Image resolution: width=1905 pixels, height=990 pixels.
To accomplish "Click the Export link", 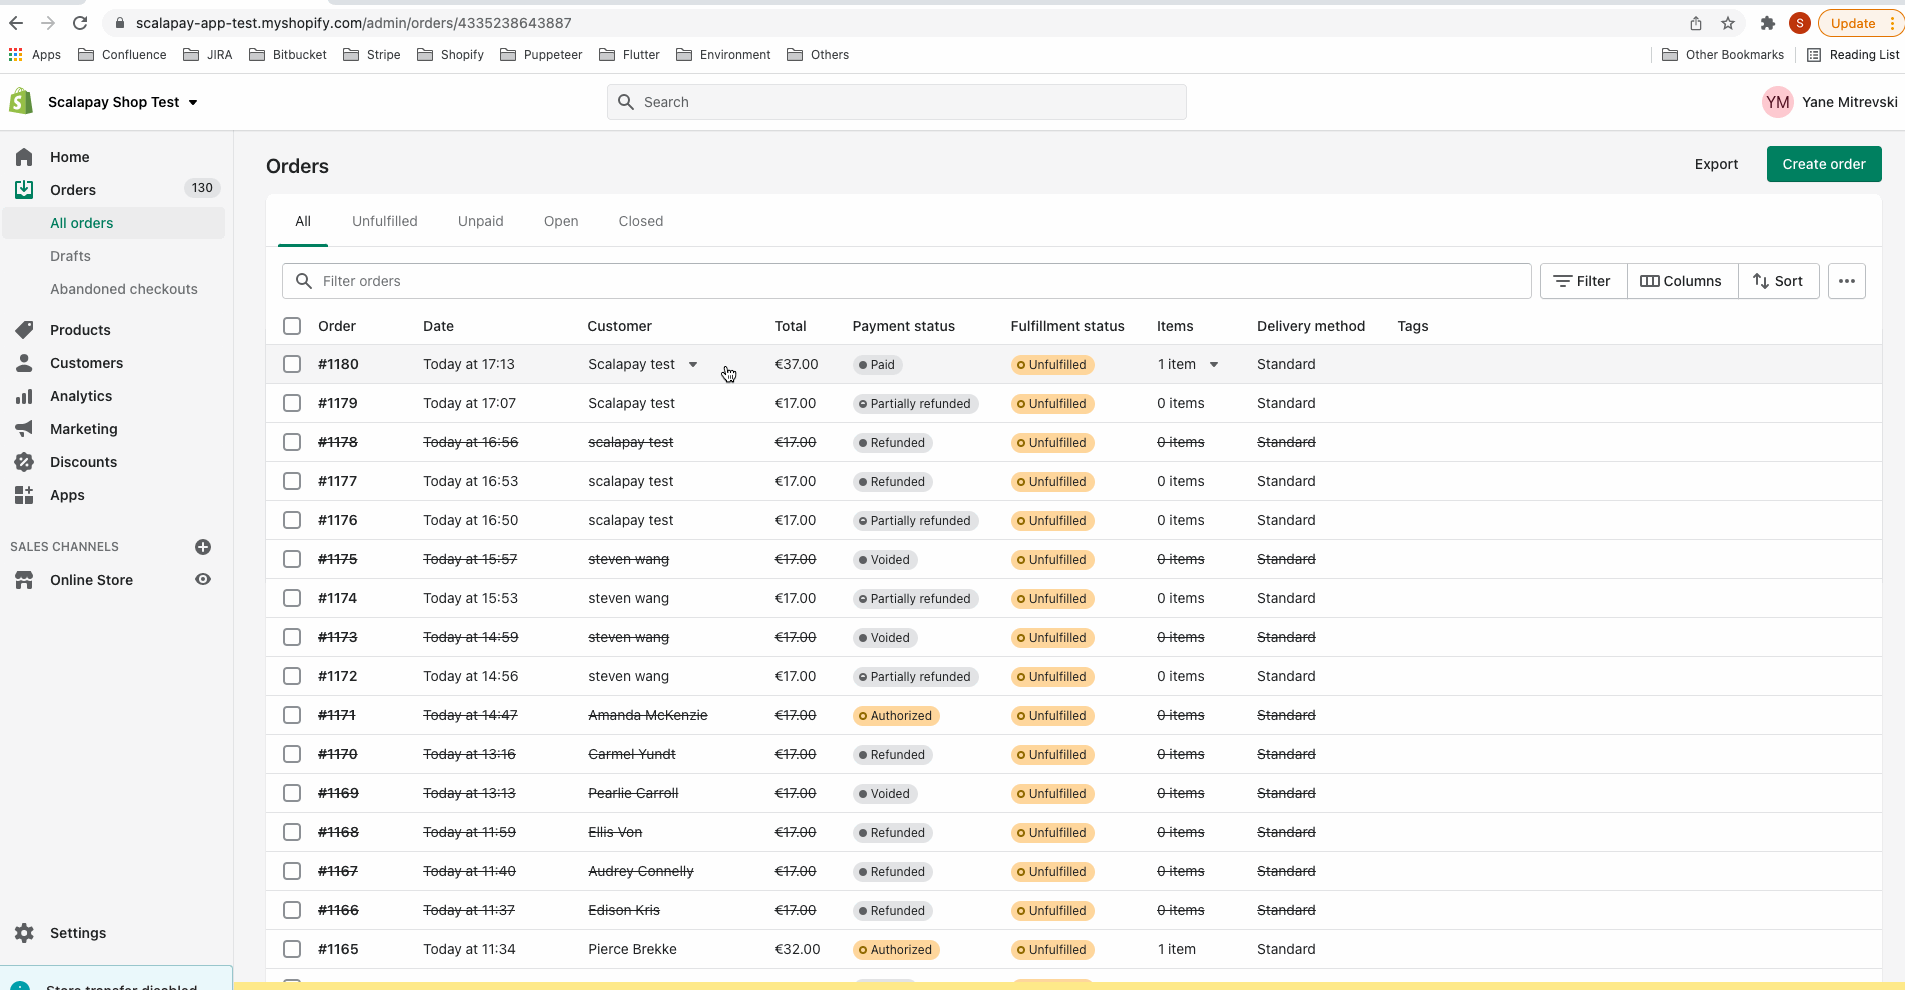I will (1716, 164).
